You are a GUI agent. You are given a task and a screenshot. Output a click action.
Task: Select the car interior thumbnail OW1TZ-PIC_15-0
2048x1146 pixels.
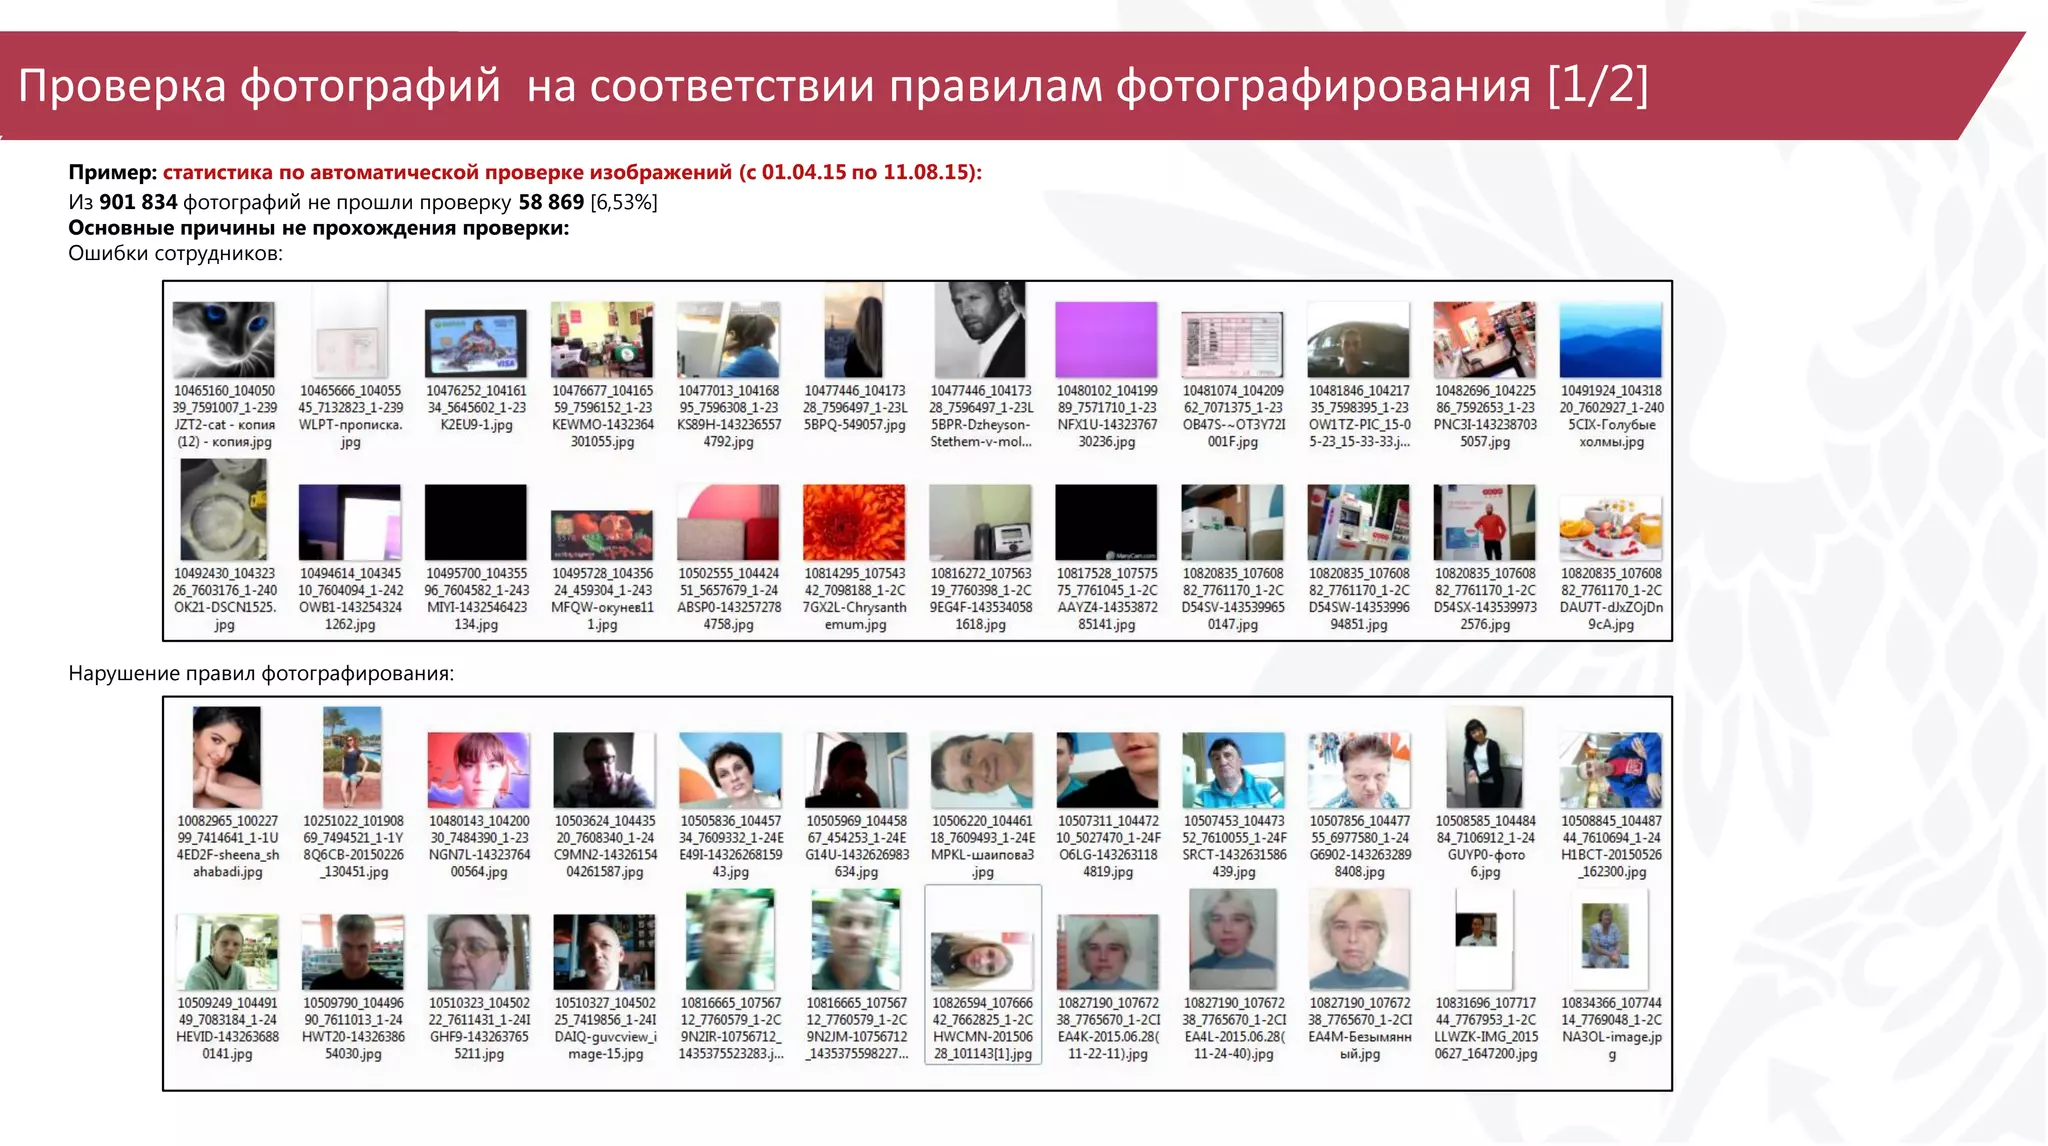coord(1359,340)
